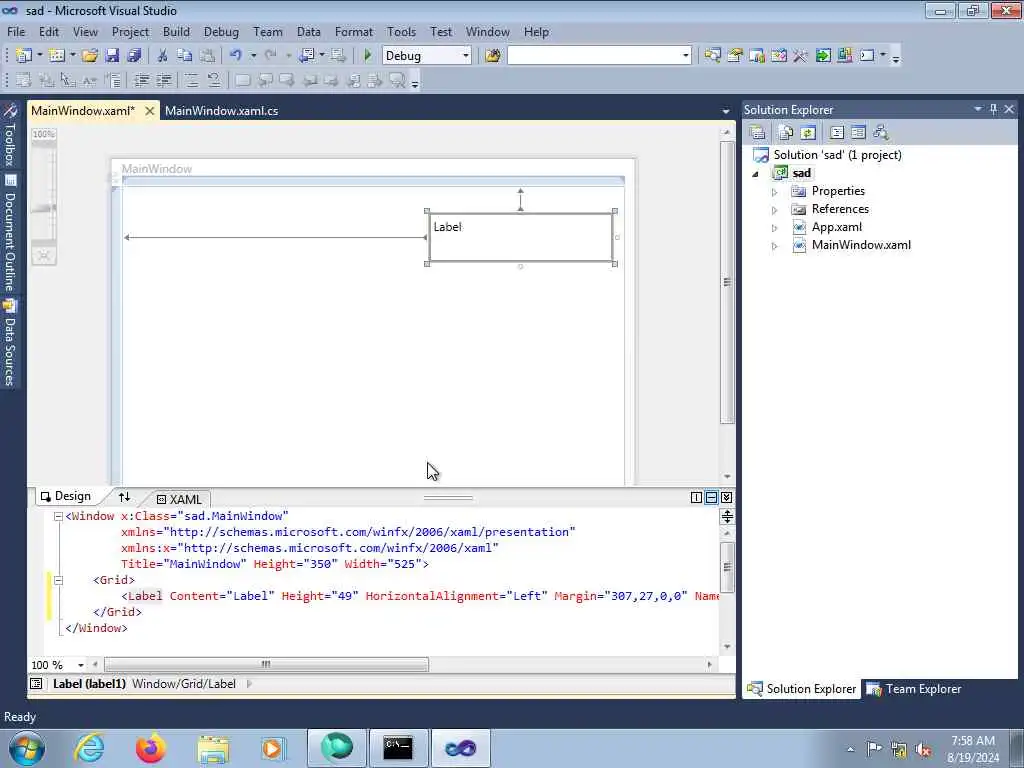The width and height of the screenshot is (1024, 768).
Task: Expand the Properties node in Solution Explorer
Action: (775, 192)
